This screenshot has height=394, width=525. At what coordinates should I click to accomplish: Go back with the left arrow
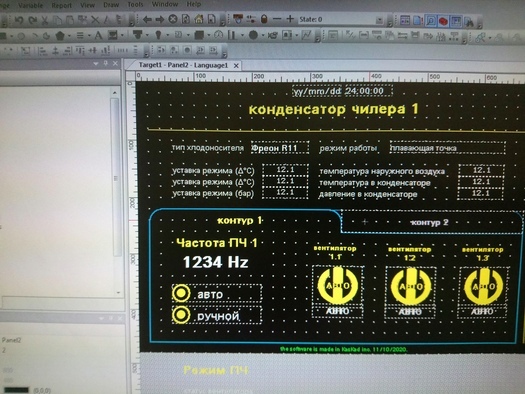click(147, 19)
